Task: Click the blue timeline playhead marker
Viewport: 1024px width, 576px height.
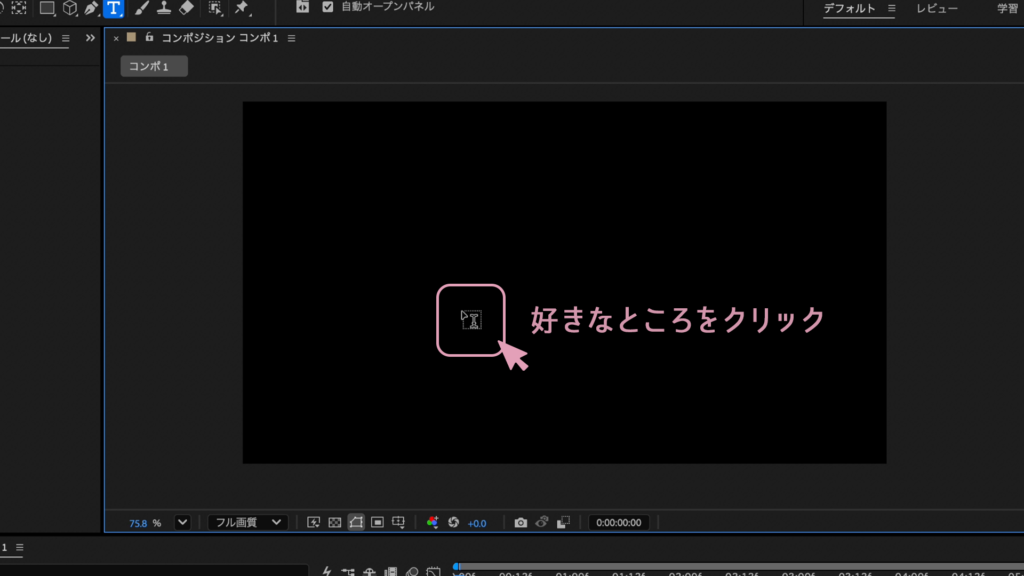Action: tap(456, 568)
